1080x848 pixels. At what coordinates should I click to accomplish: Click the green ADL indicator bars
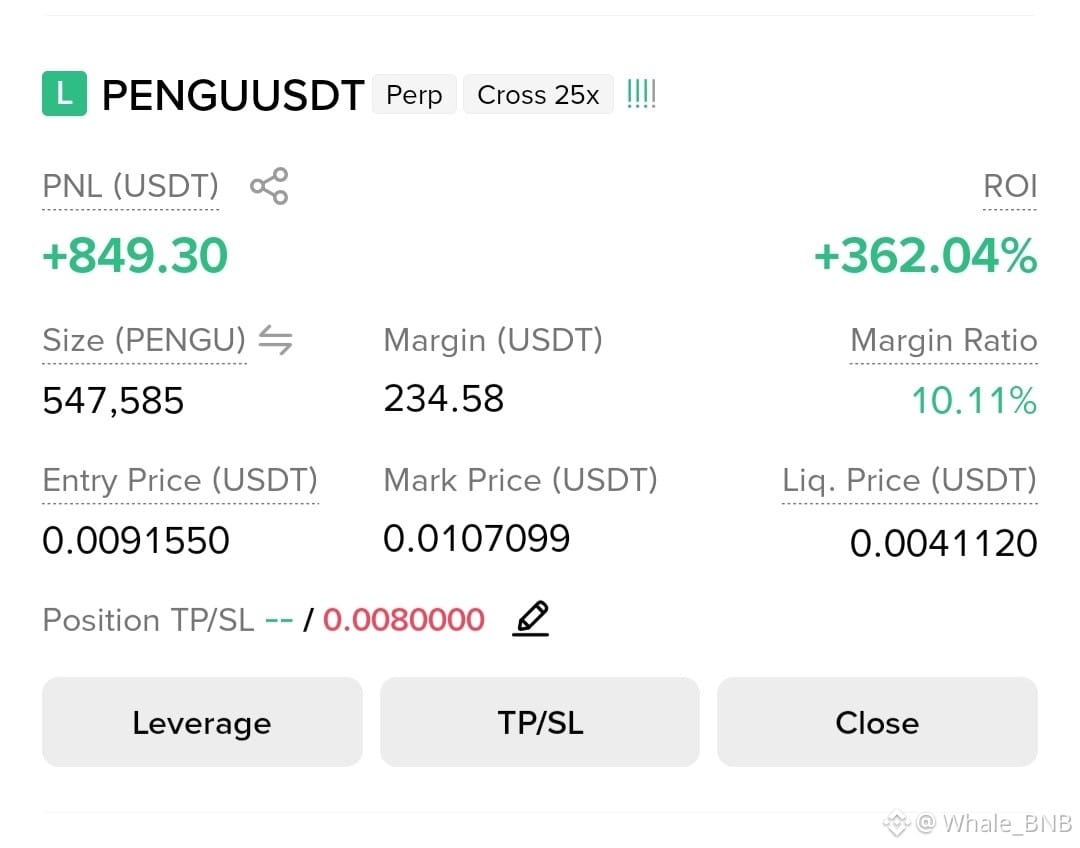click(641, 94)
